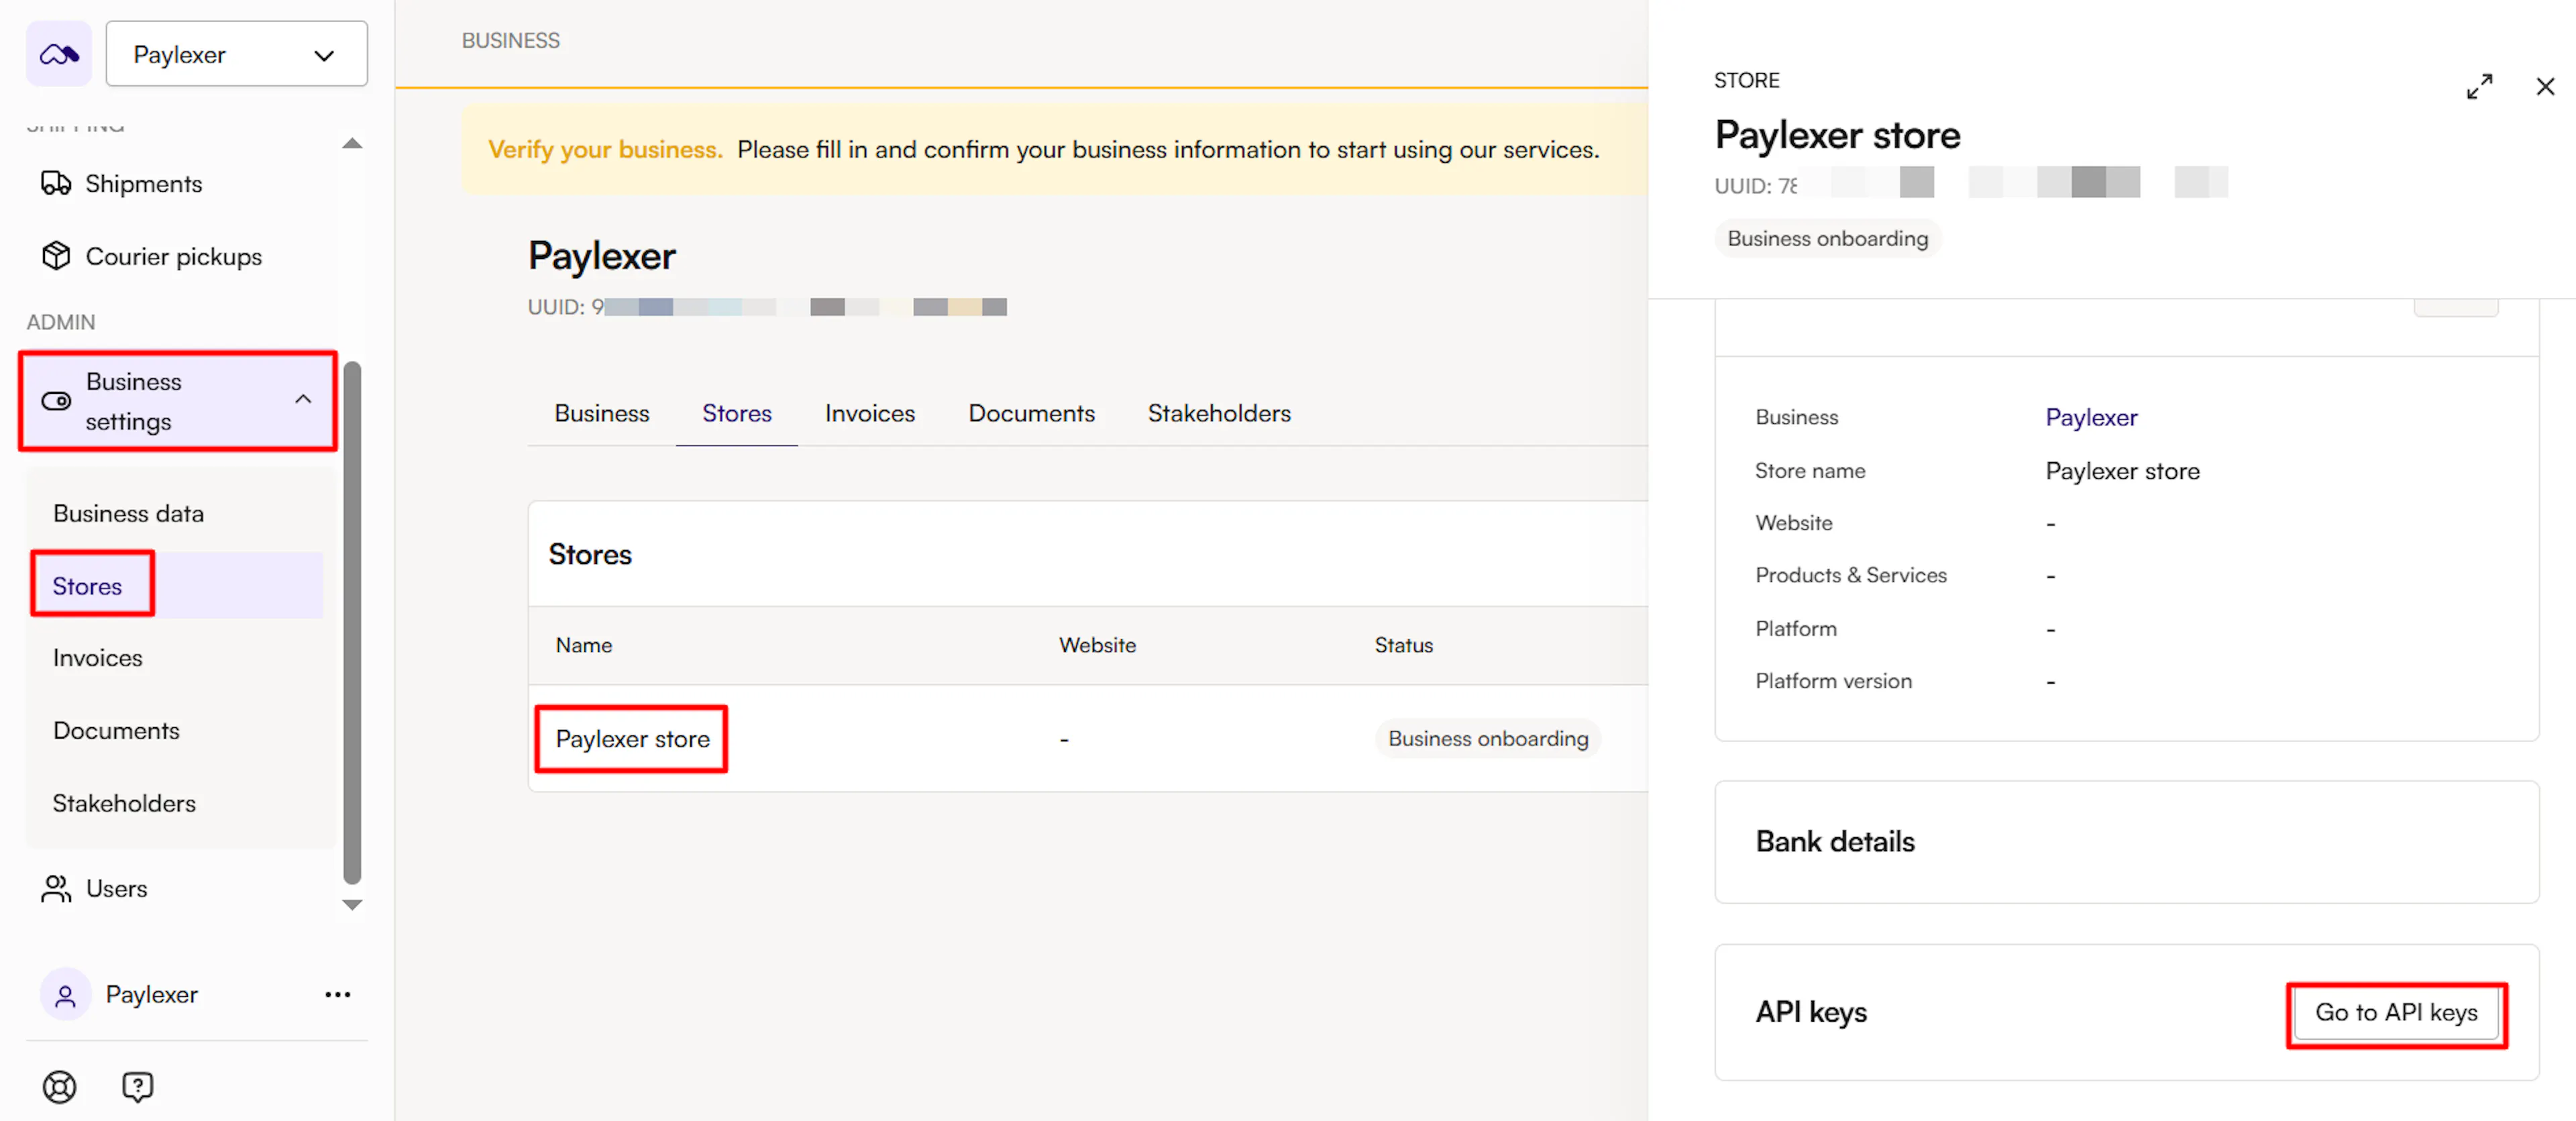Collapse the Business settings section chevron
Screen dimensions: 2576x1121
[x=303, y=400]
